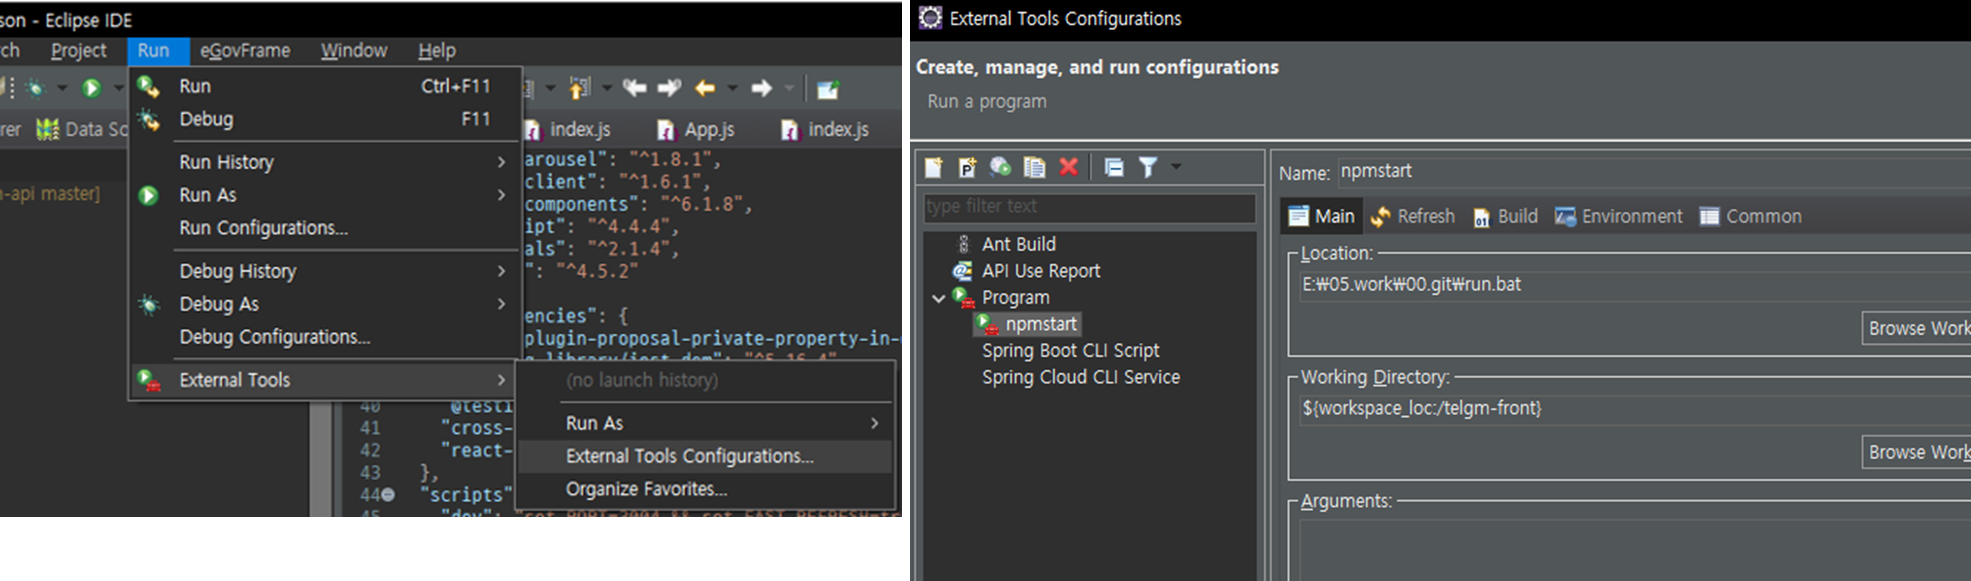Viewport: 1971px width, 581px height.
Task: Click the New launch configuration prototype icon
Action: 967,167
